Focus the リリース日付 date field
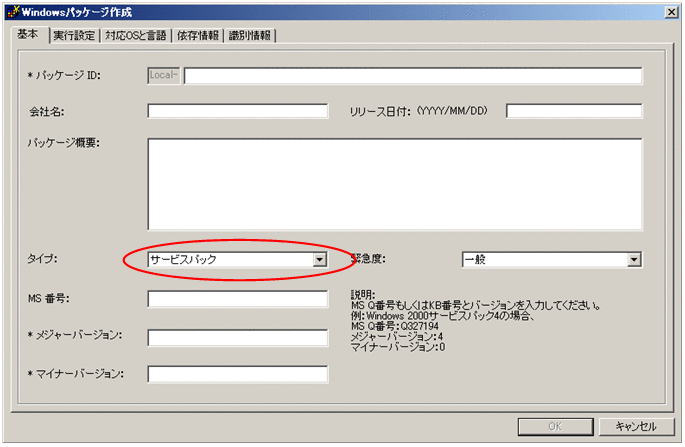Viewport: 685px width, 447px height. tap(574, 111)
